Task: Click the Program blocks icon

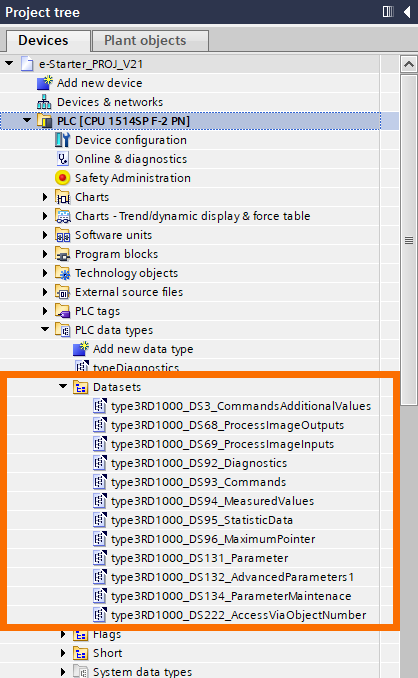Action: [63, 254]
